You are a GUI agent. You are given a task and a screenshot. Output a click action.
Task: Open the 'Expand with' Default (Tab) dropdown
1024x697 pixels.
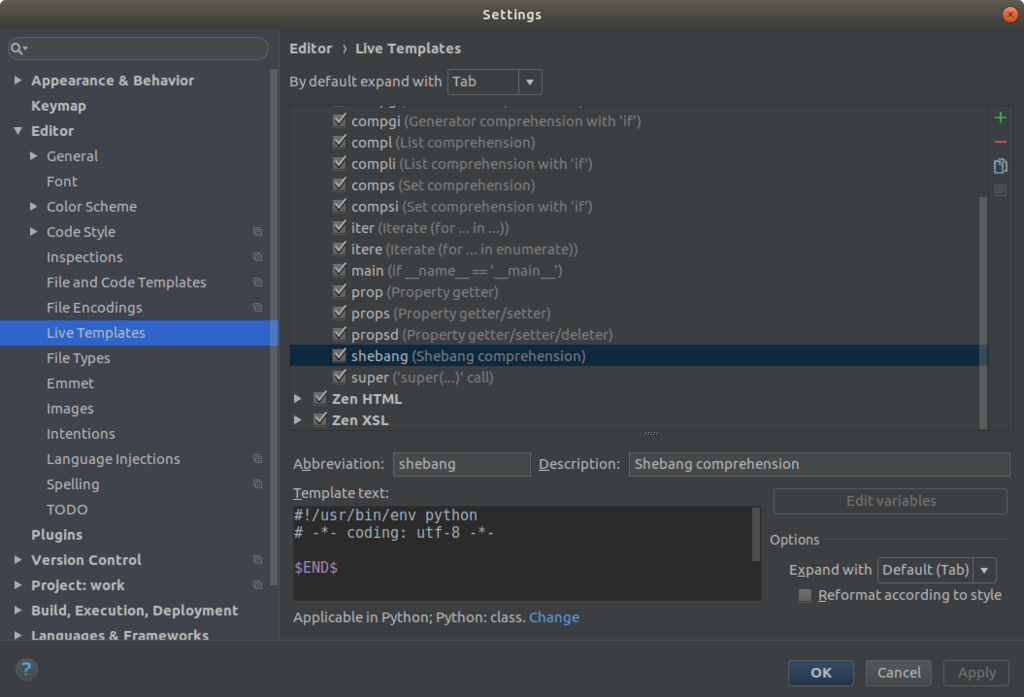pos(936,570)
